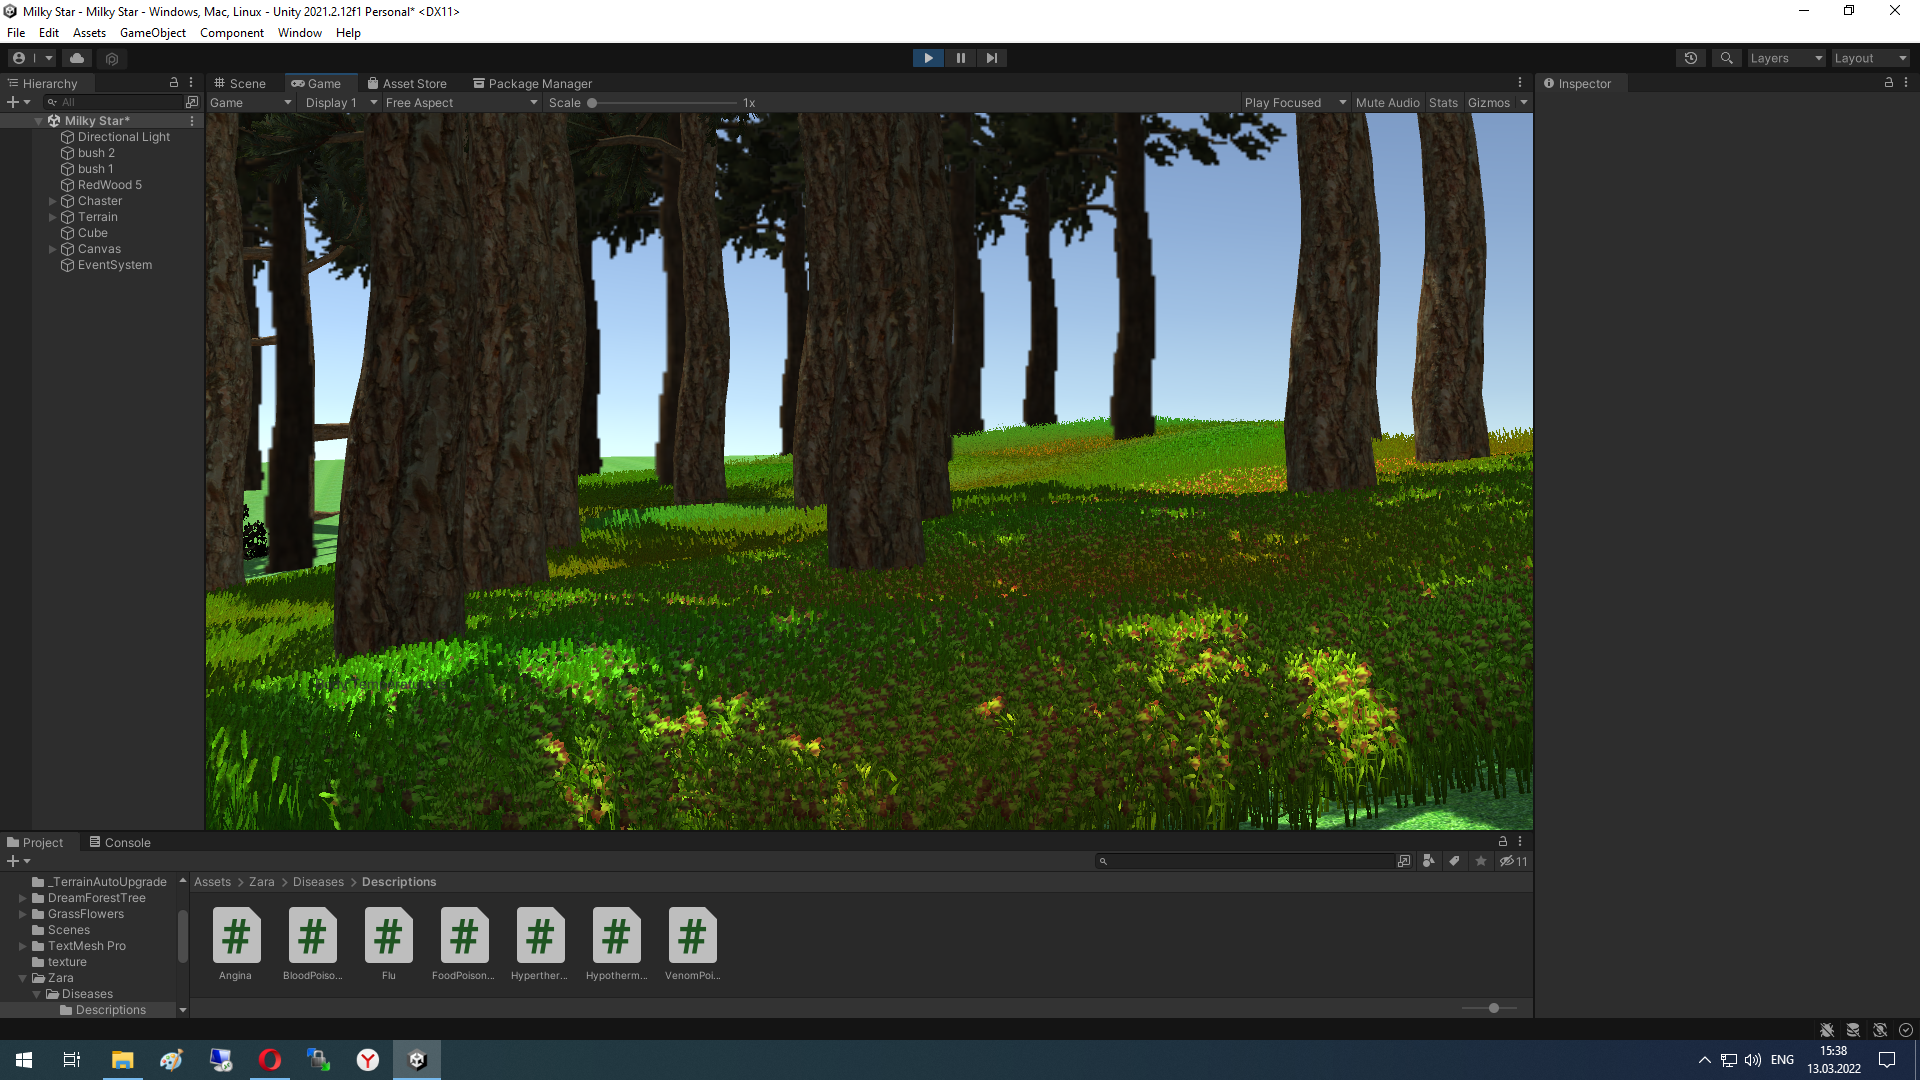The width and height of the screenshot is (1920, 1080).
Task: Open the Layout dropdown
Action: (1870, 58)
